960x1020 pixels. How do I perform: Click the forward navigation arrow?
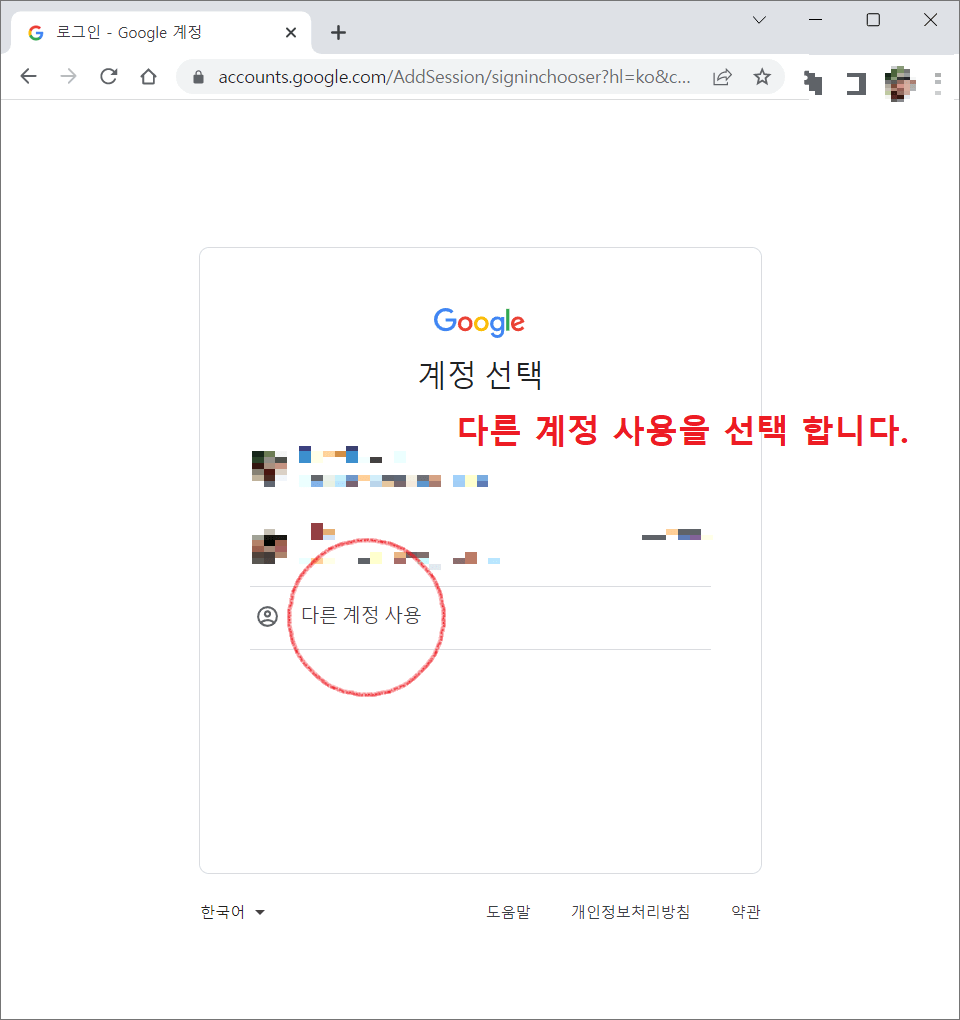click(68, 77)
